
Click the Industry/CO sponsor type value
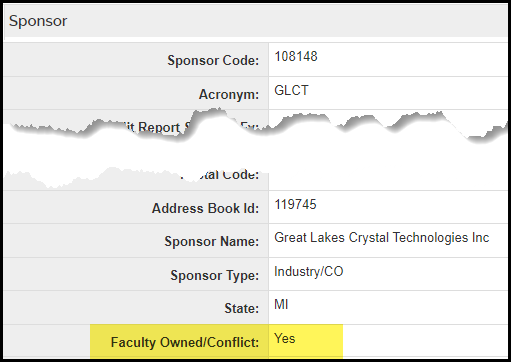click(309, 271)
